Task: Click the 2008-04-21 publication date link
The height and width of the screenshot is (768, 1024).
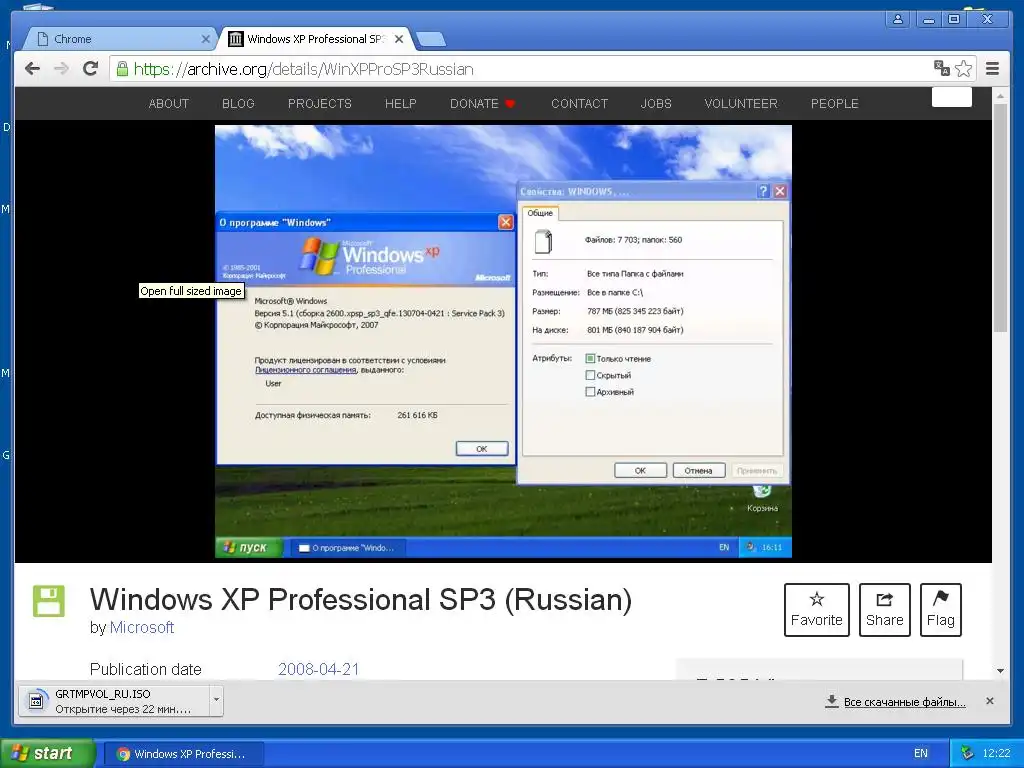Action: point(319,669)
